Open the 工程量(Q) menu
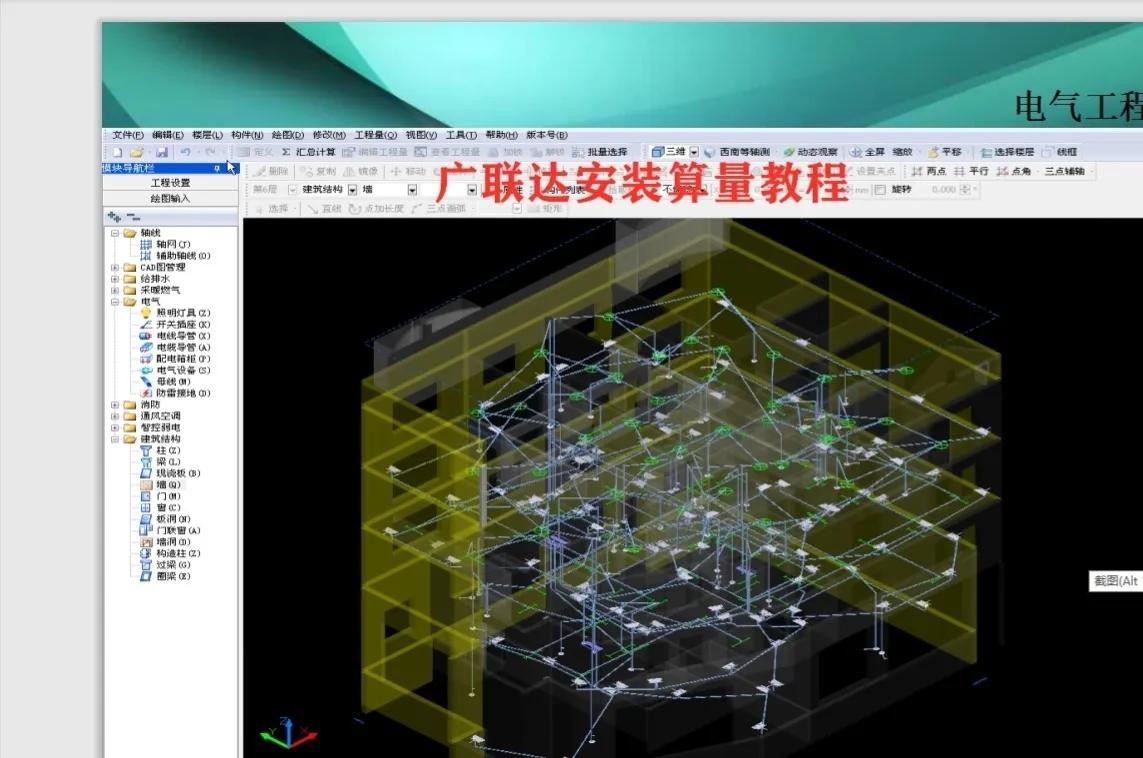 [375, 135]
